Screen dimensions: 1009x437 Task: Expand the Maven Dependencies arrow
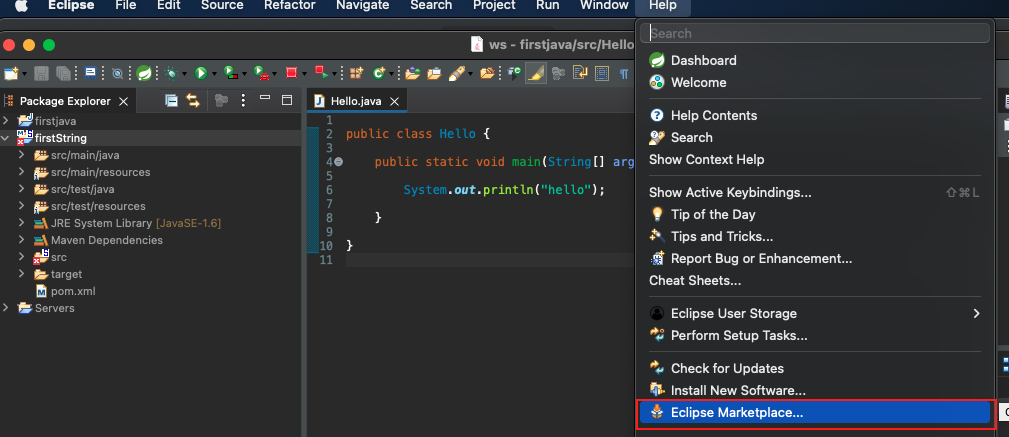[x=21, y=240]
